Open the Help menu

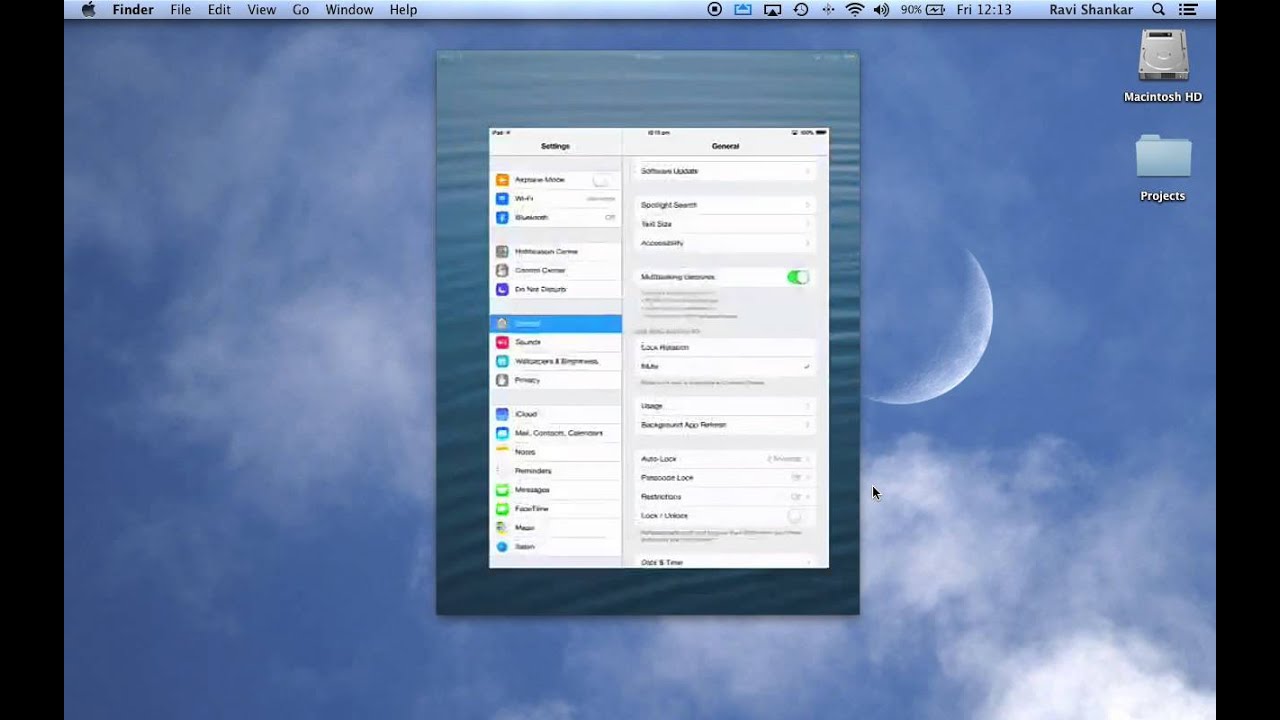coord(403,10)
